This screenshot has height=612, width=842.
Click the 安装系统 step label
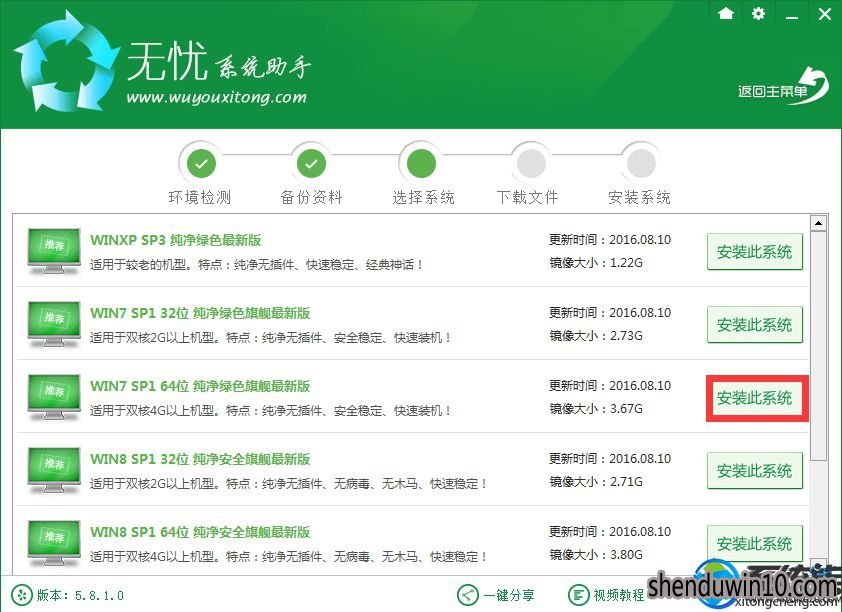click(x=639, y=198)
